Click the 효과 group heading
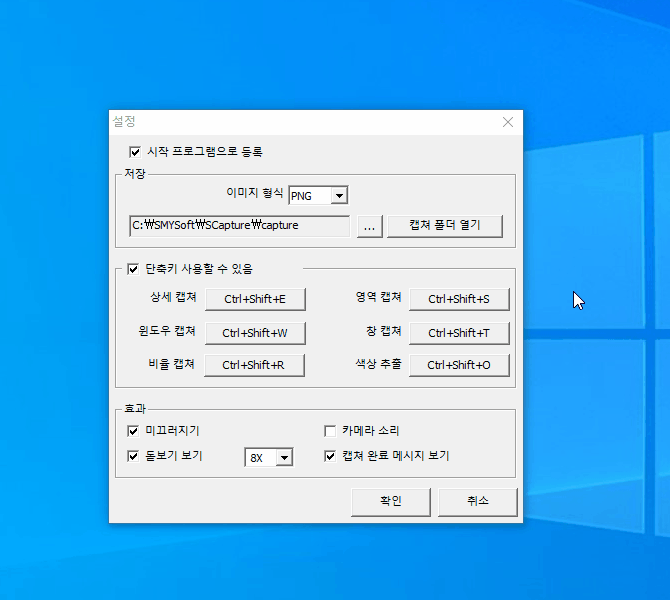 (135, 409)
